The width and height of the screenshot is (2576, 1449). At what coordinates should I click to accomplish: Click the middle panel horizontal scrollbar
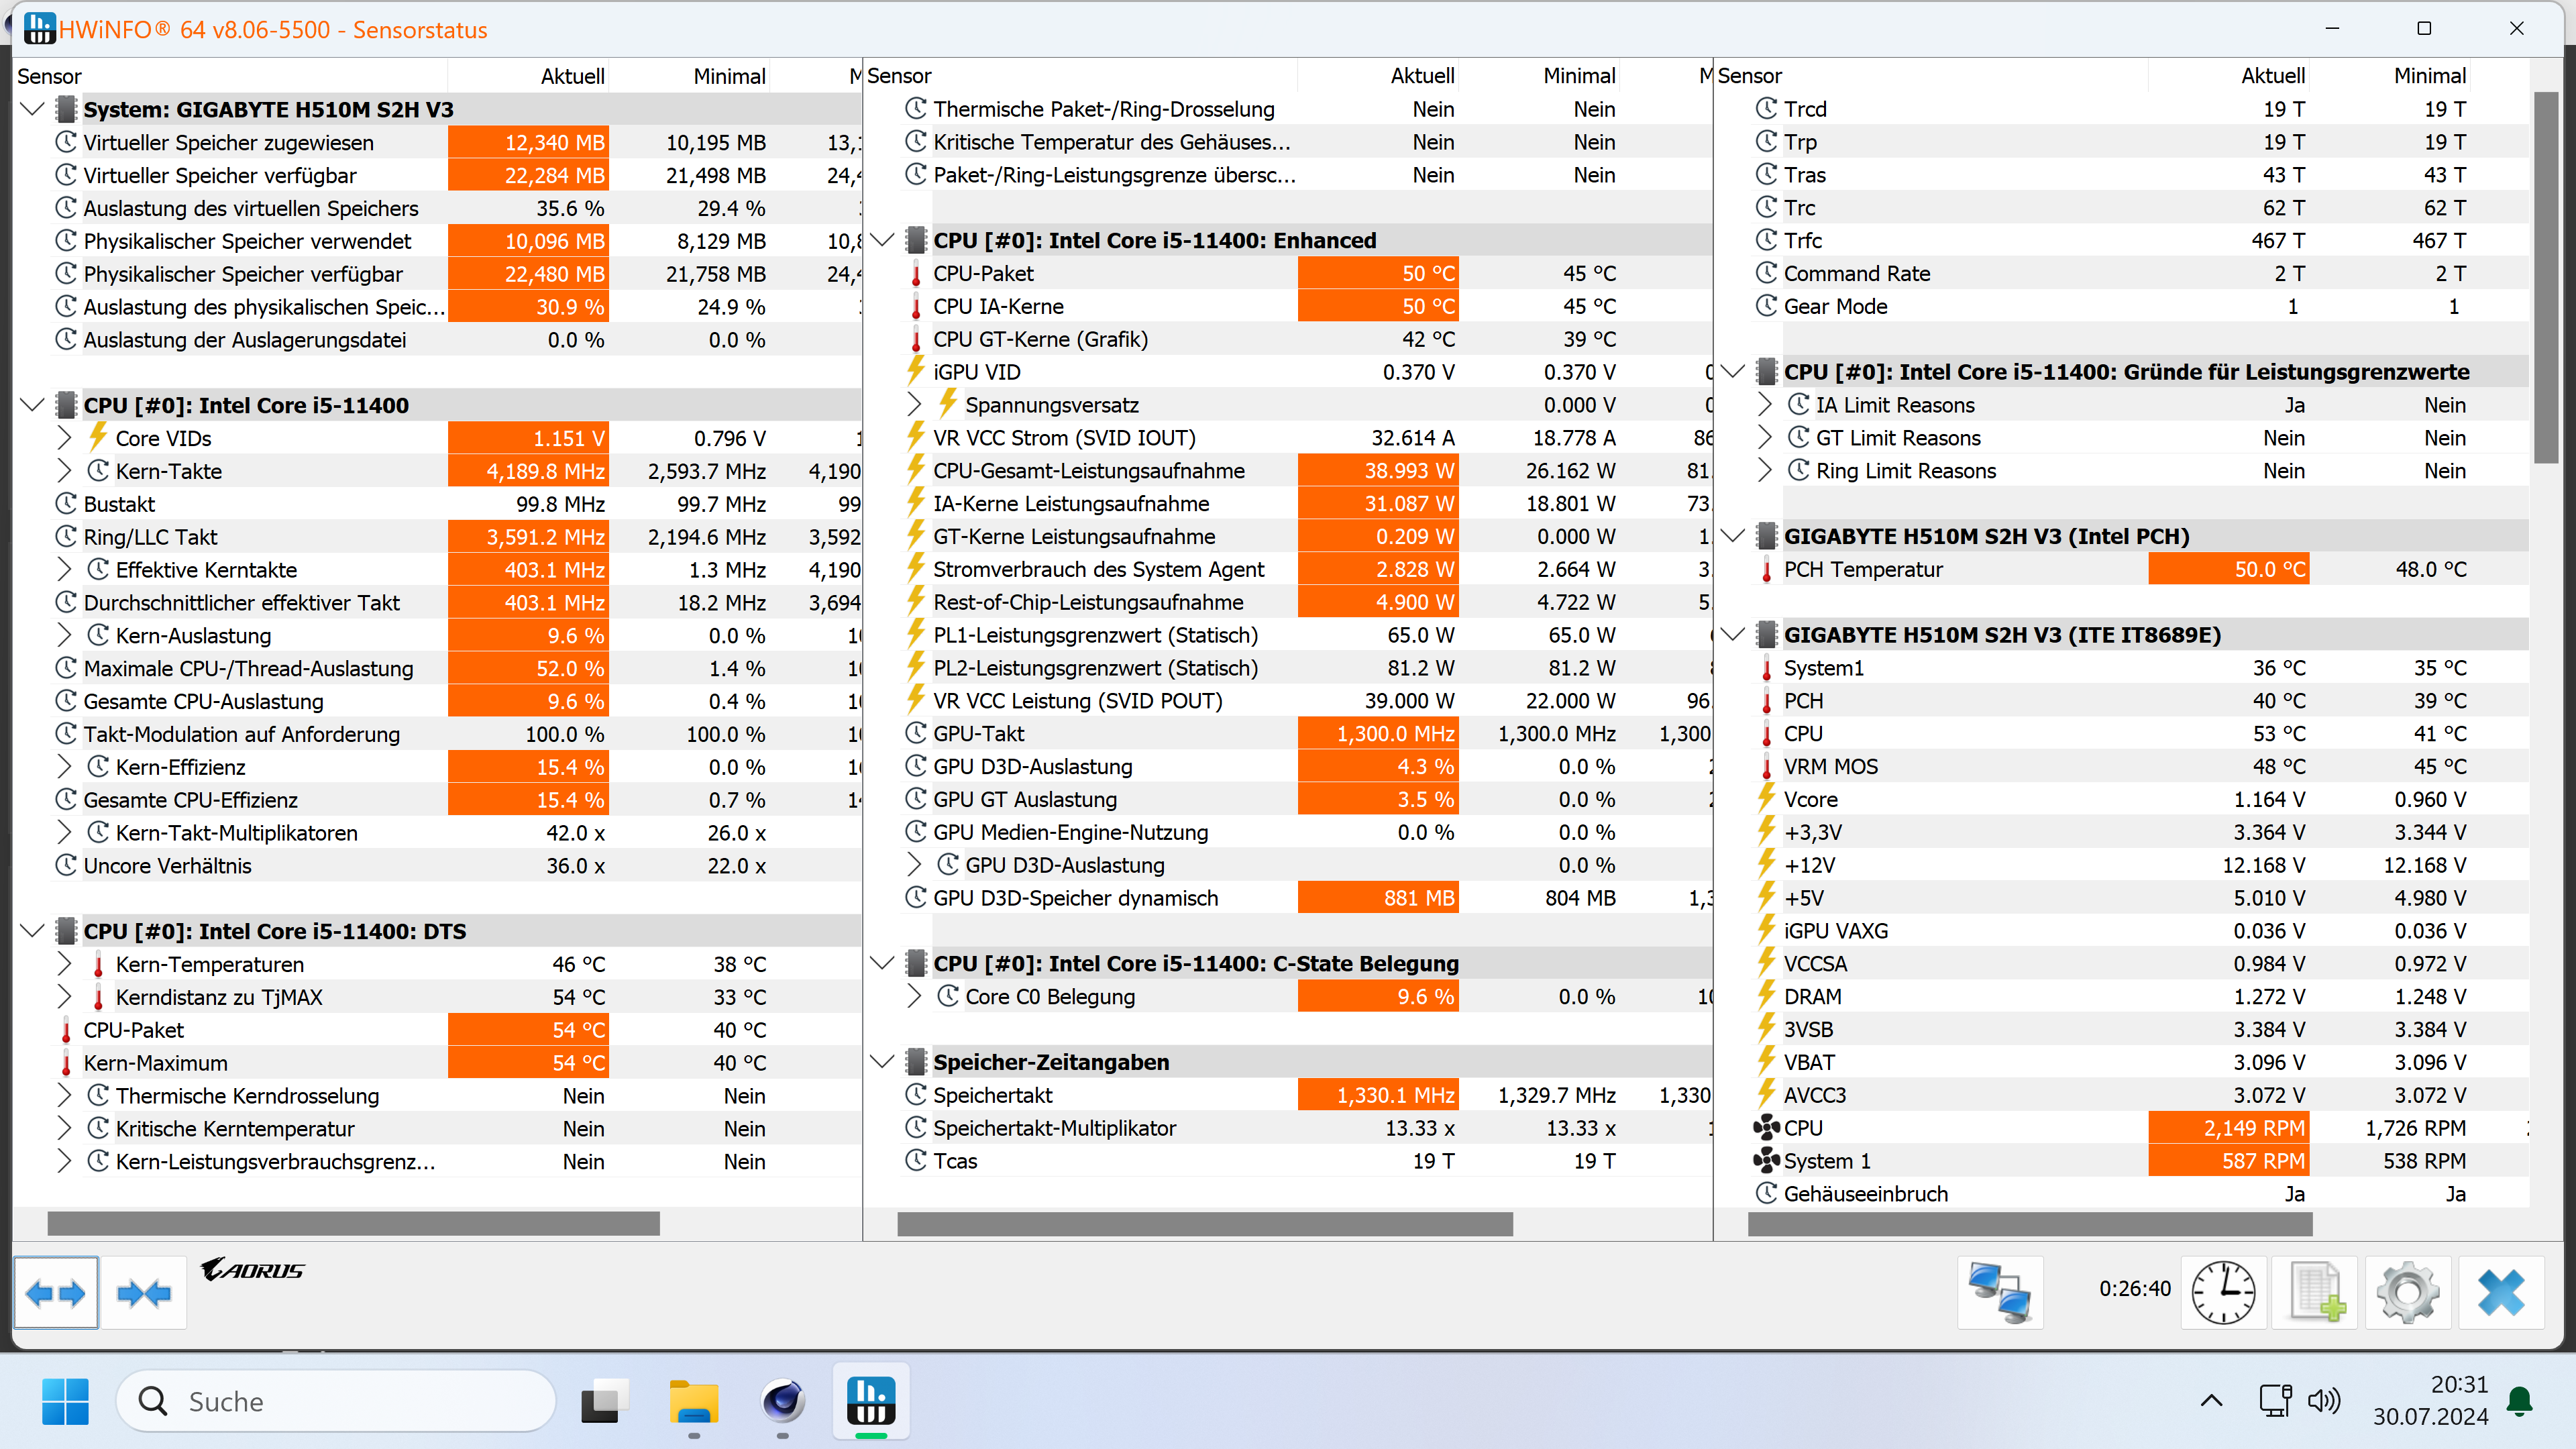[1205, 1224]
